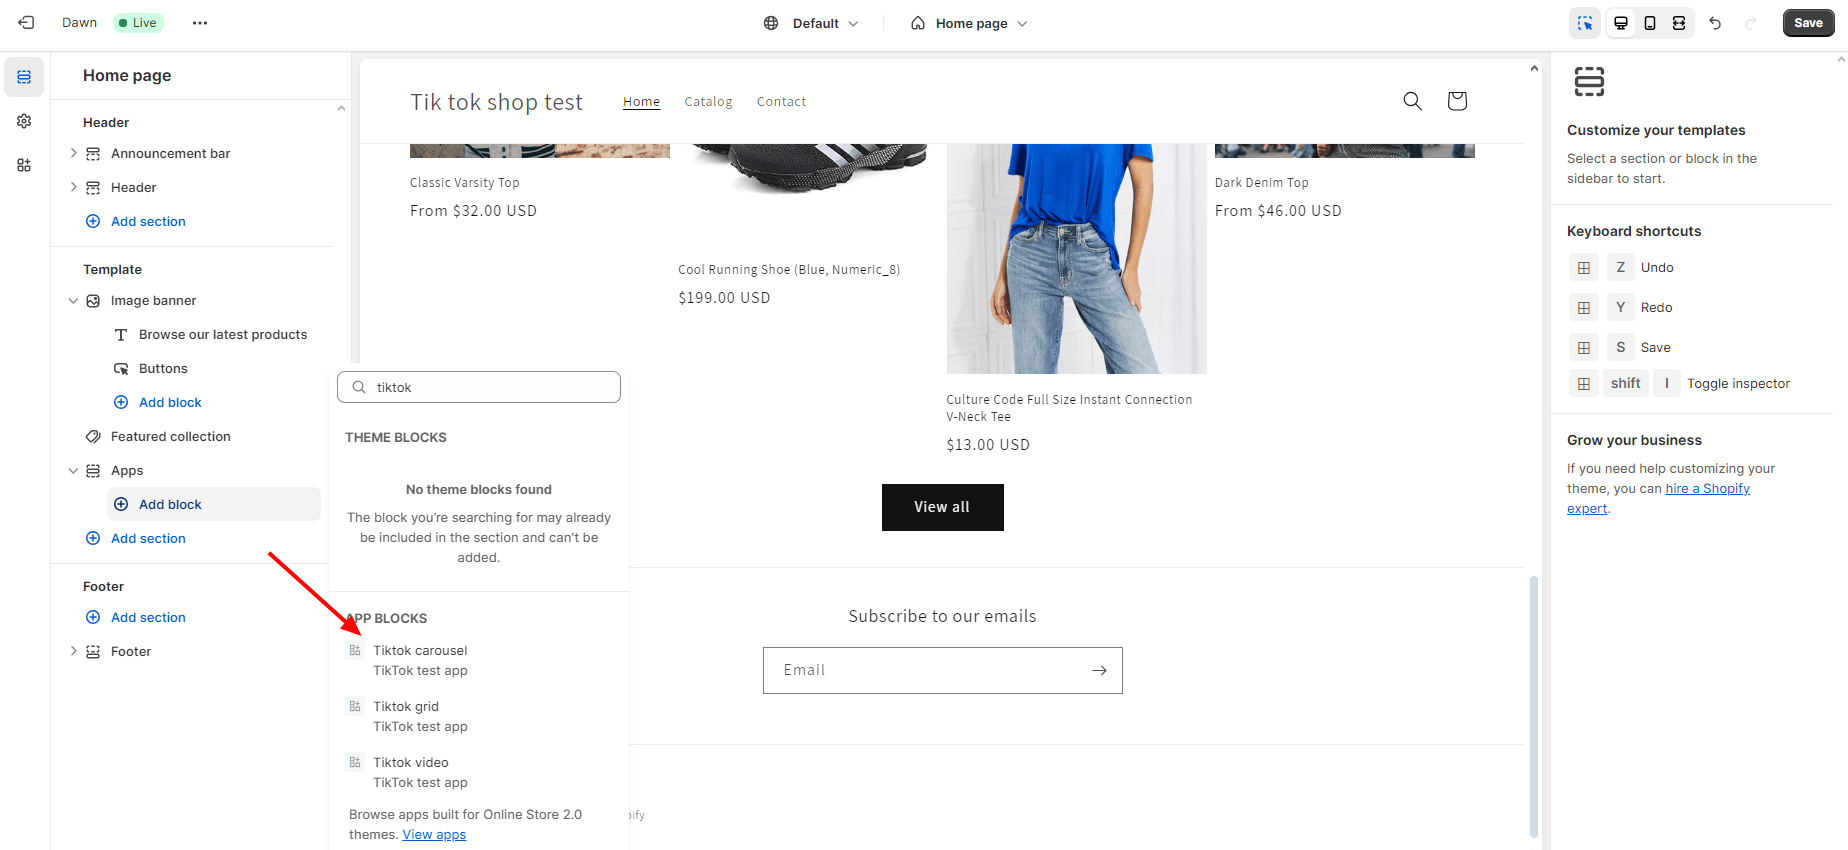Click the undo arrow icon
The image size is (1848, 850).
[x=1715, y=23]
